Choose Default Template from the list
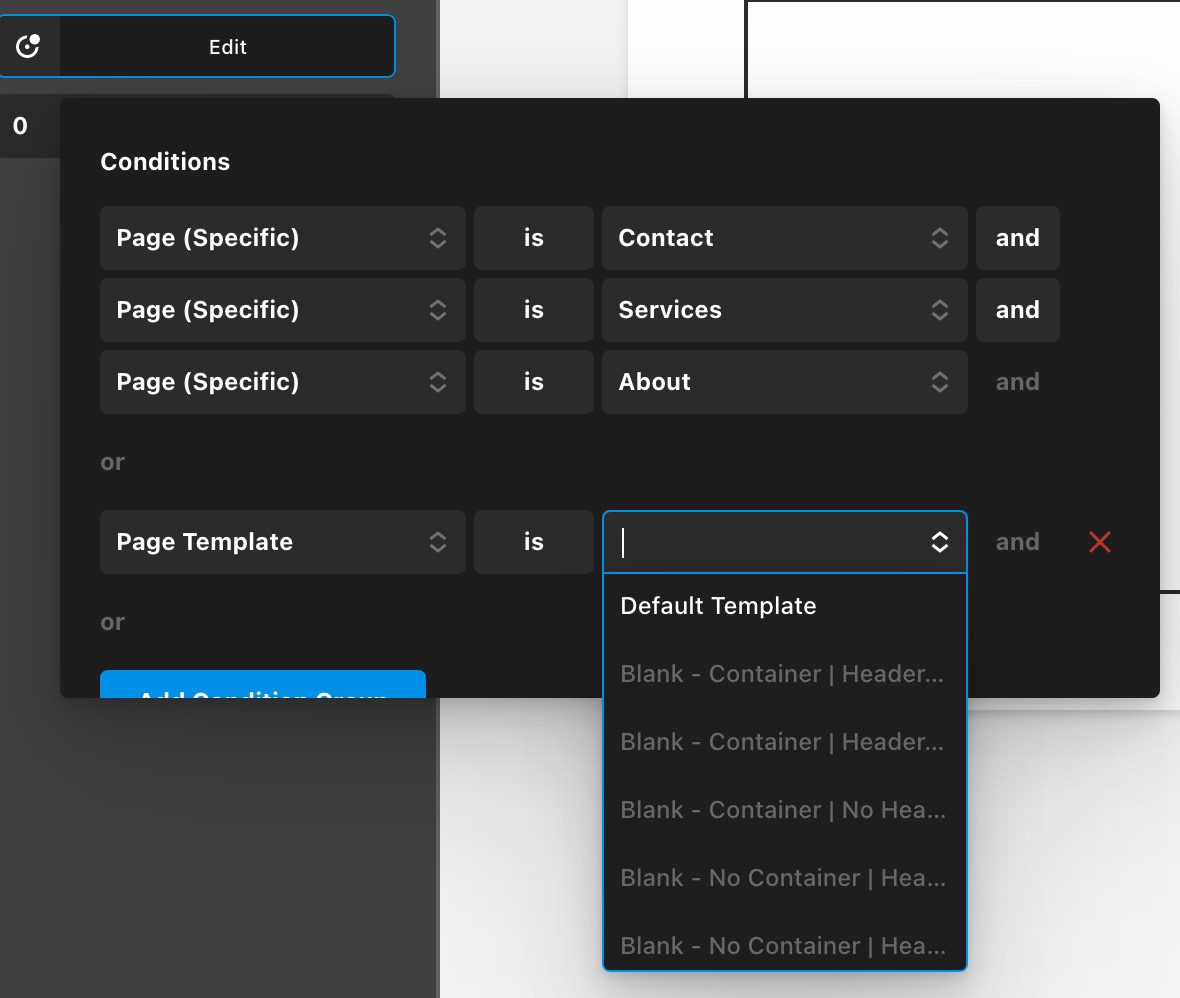Screen dimensions: 1180x998 pyautogui.click(x=718, y=606)
